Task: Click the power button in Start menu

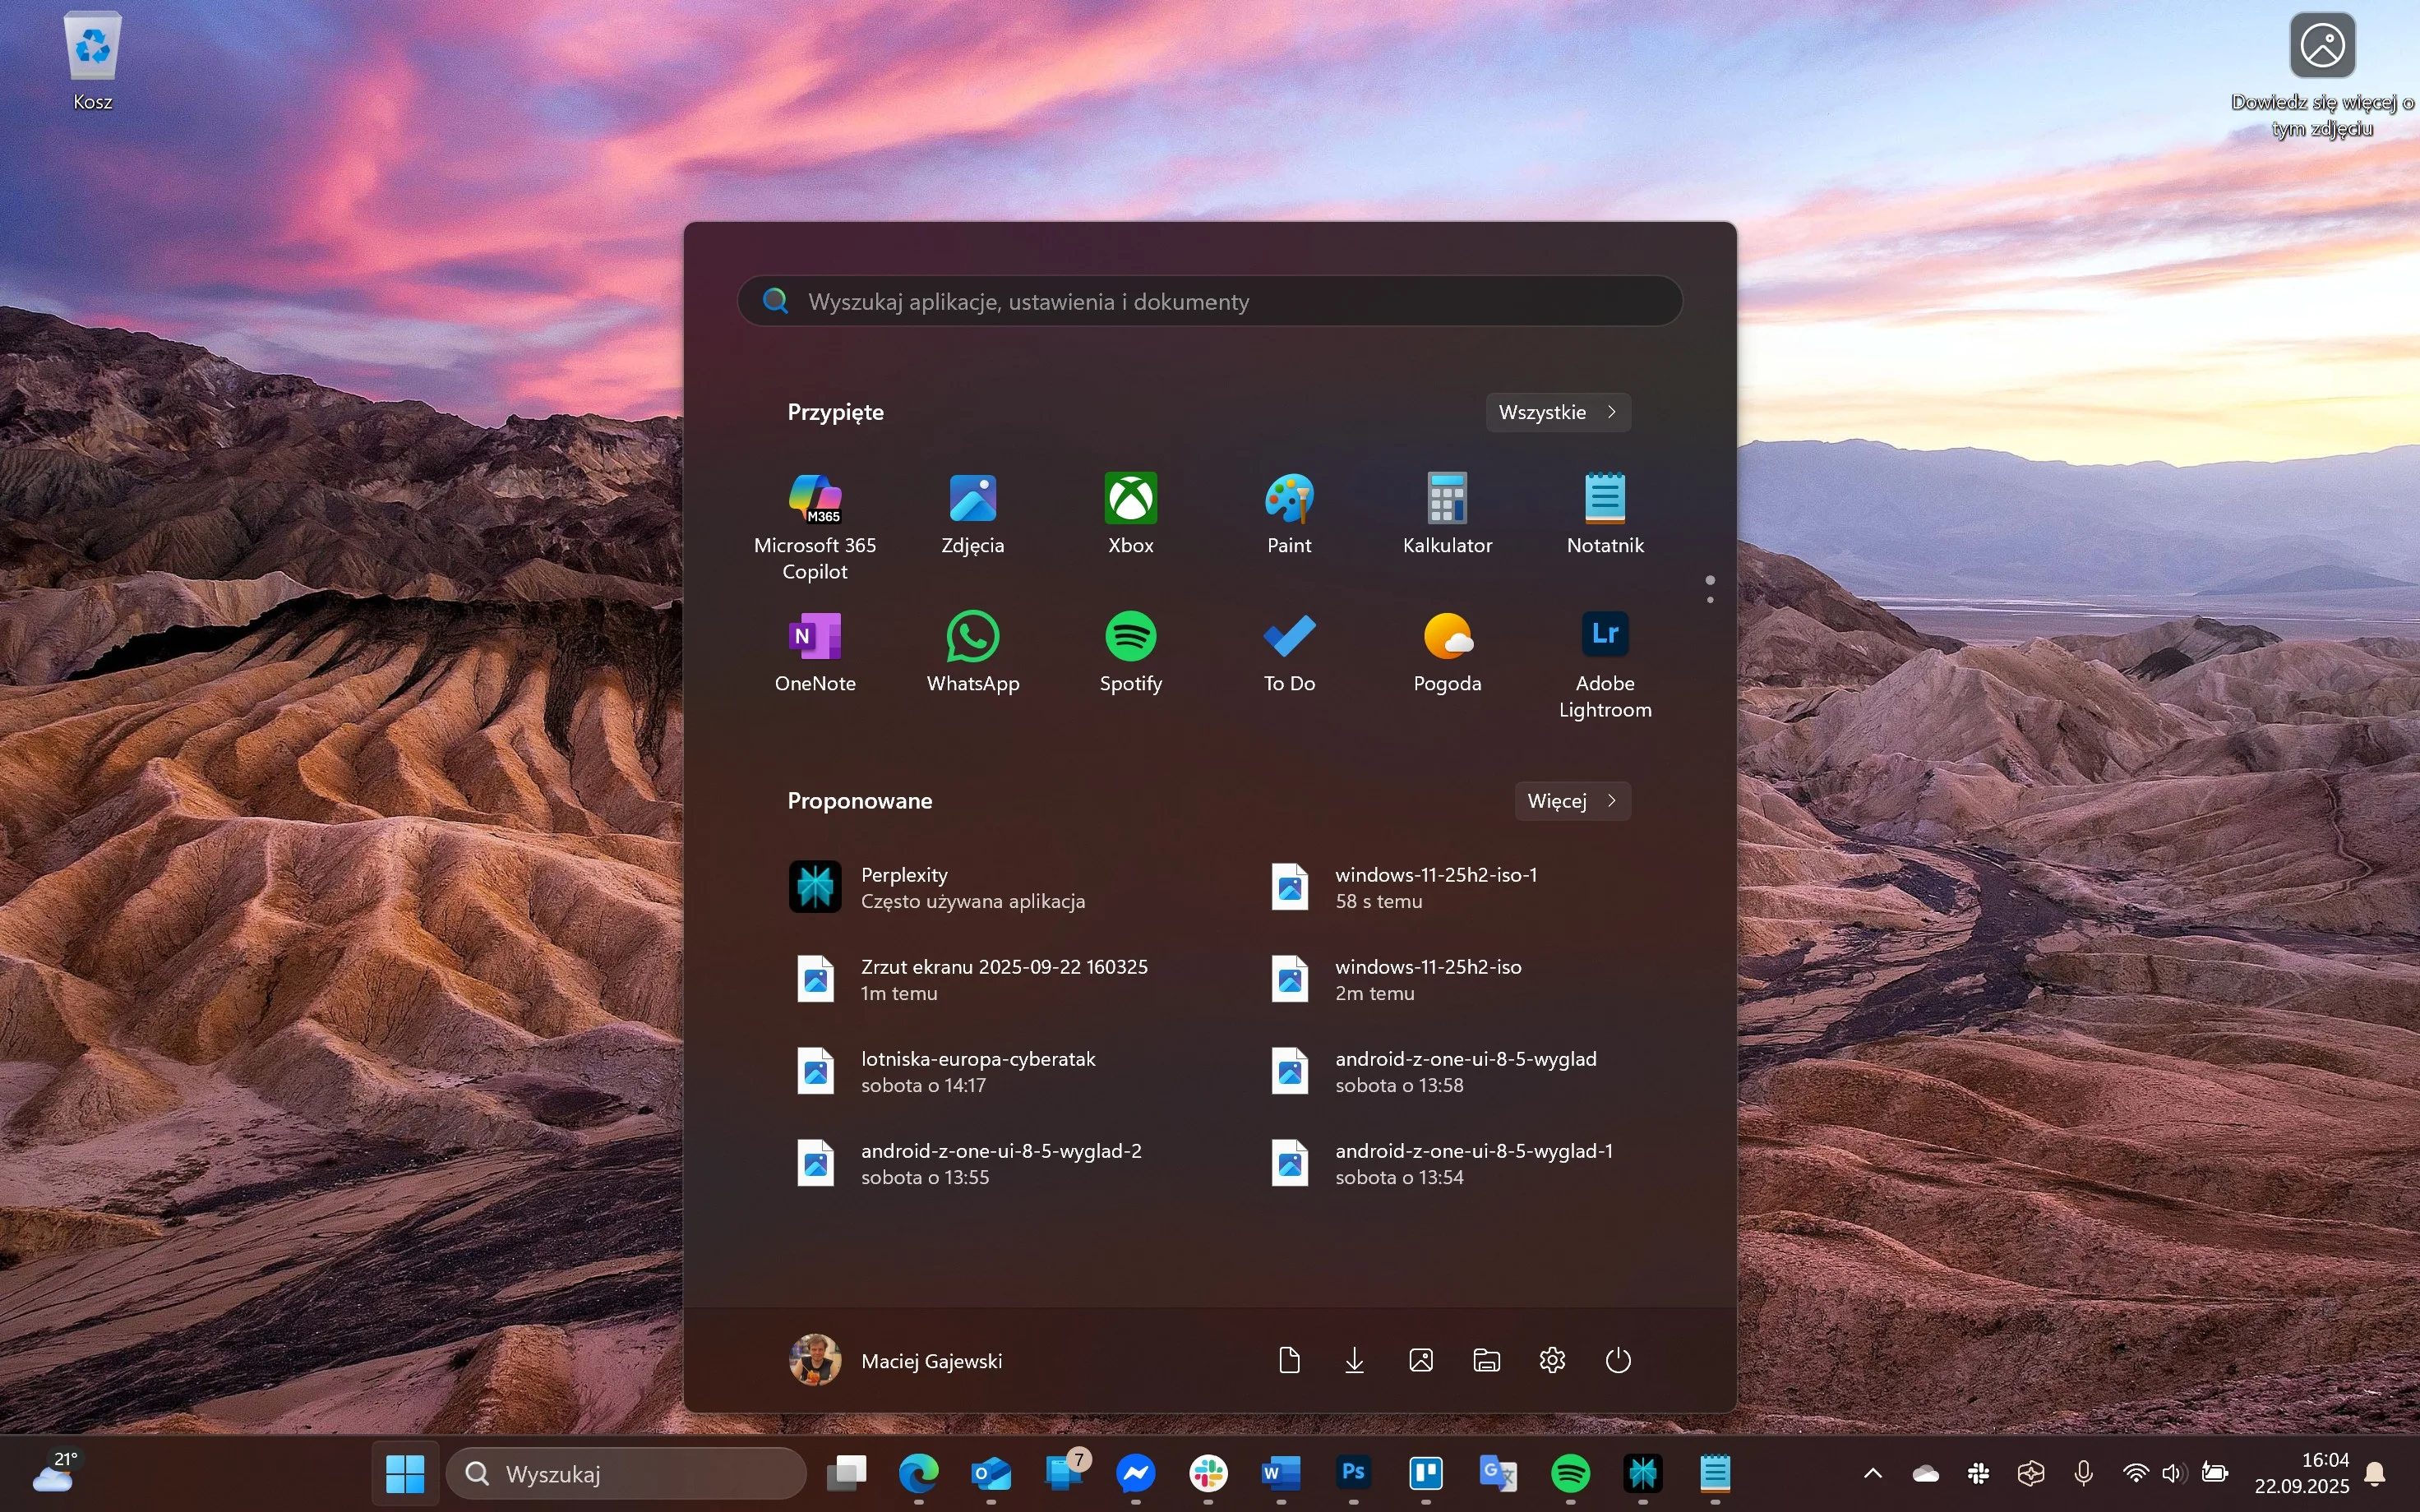Action: coord(1618,1360)
